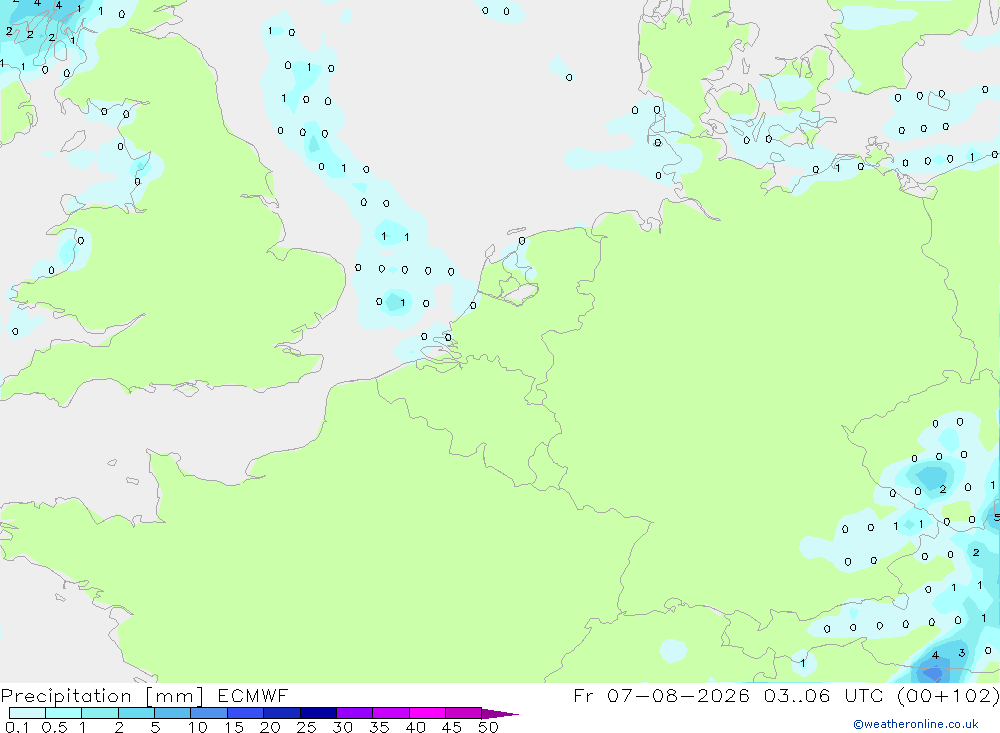The height and width of the screenshot is (733, 1000).
Task: Click the '10' legend scale label
Action: 198,727
